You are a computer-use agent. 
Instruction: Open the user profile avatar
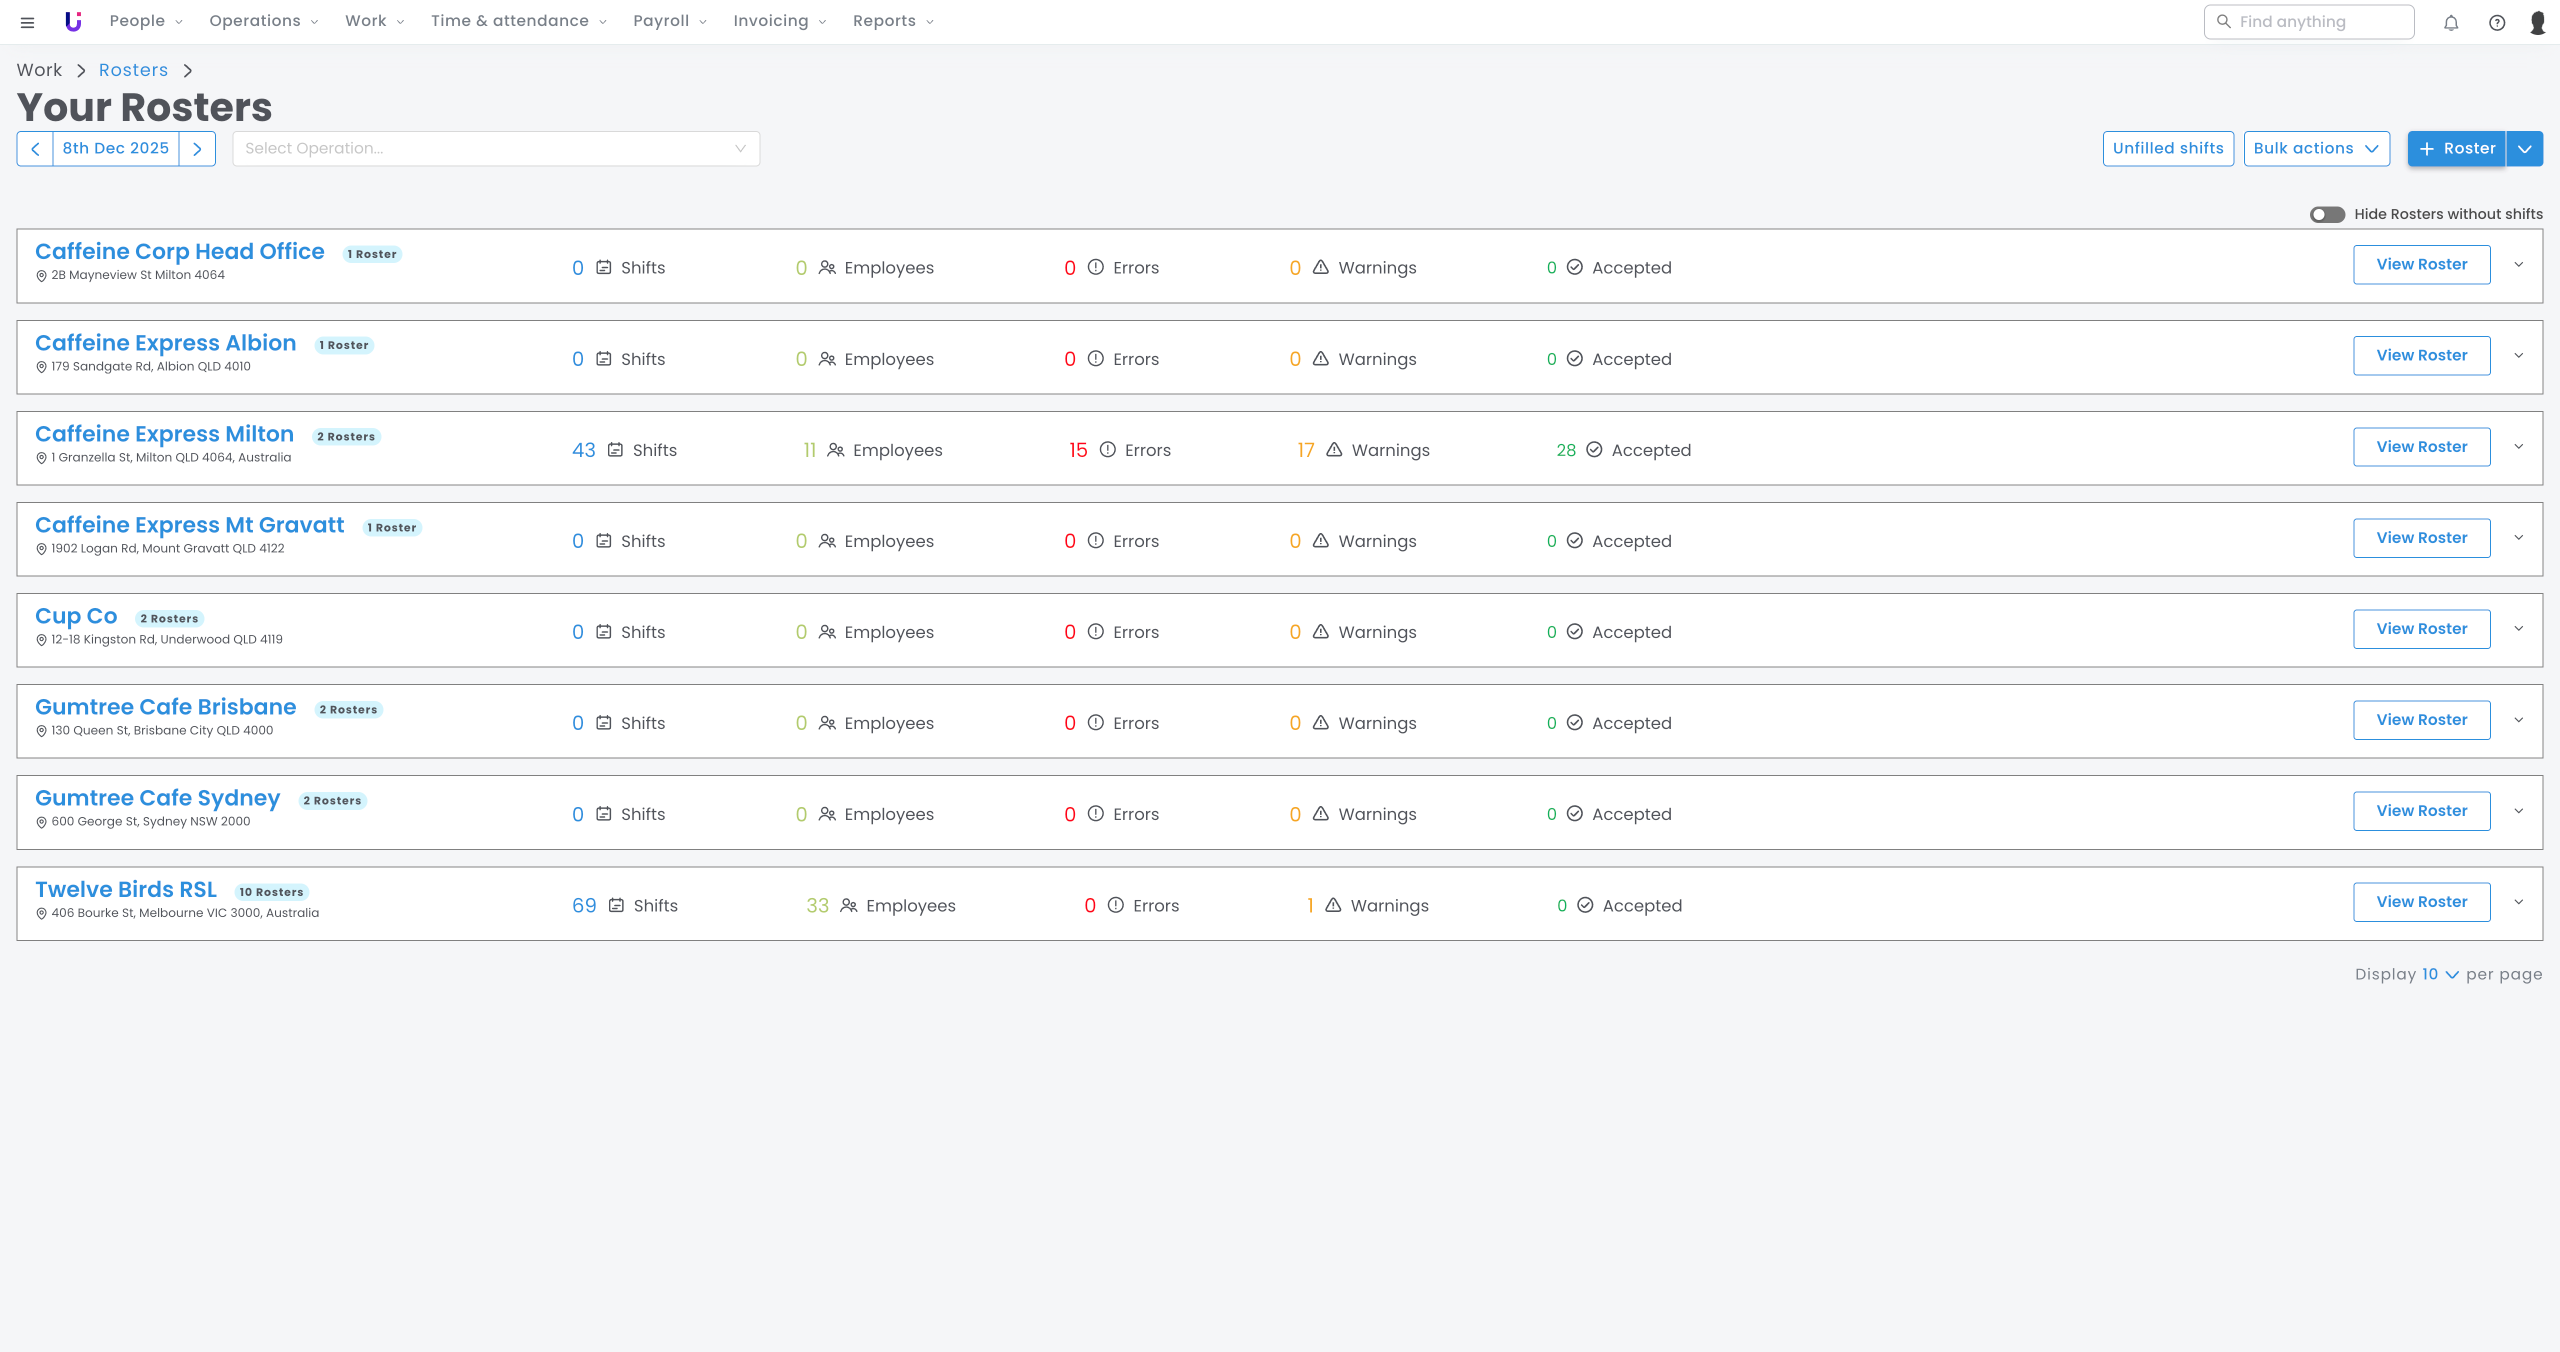2538,22
